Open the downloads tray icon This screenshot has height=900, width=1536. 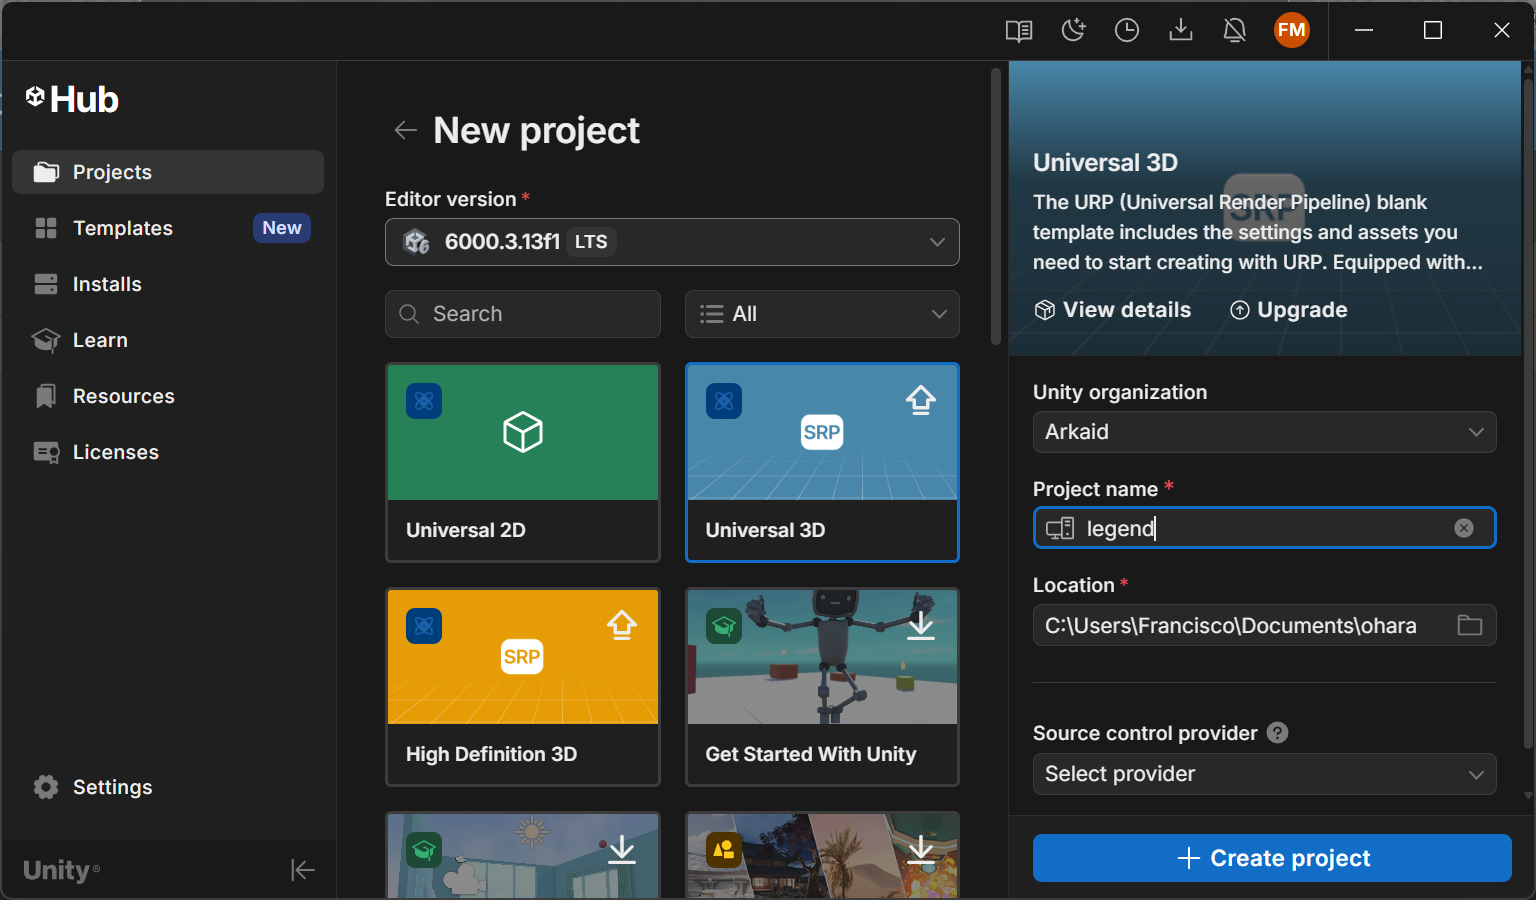point(1181,31)
